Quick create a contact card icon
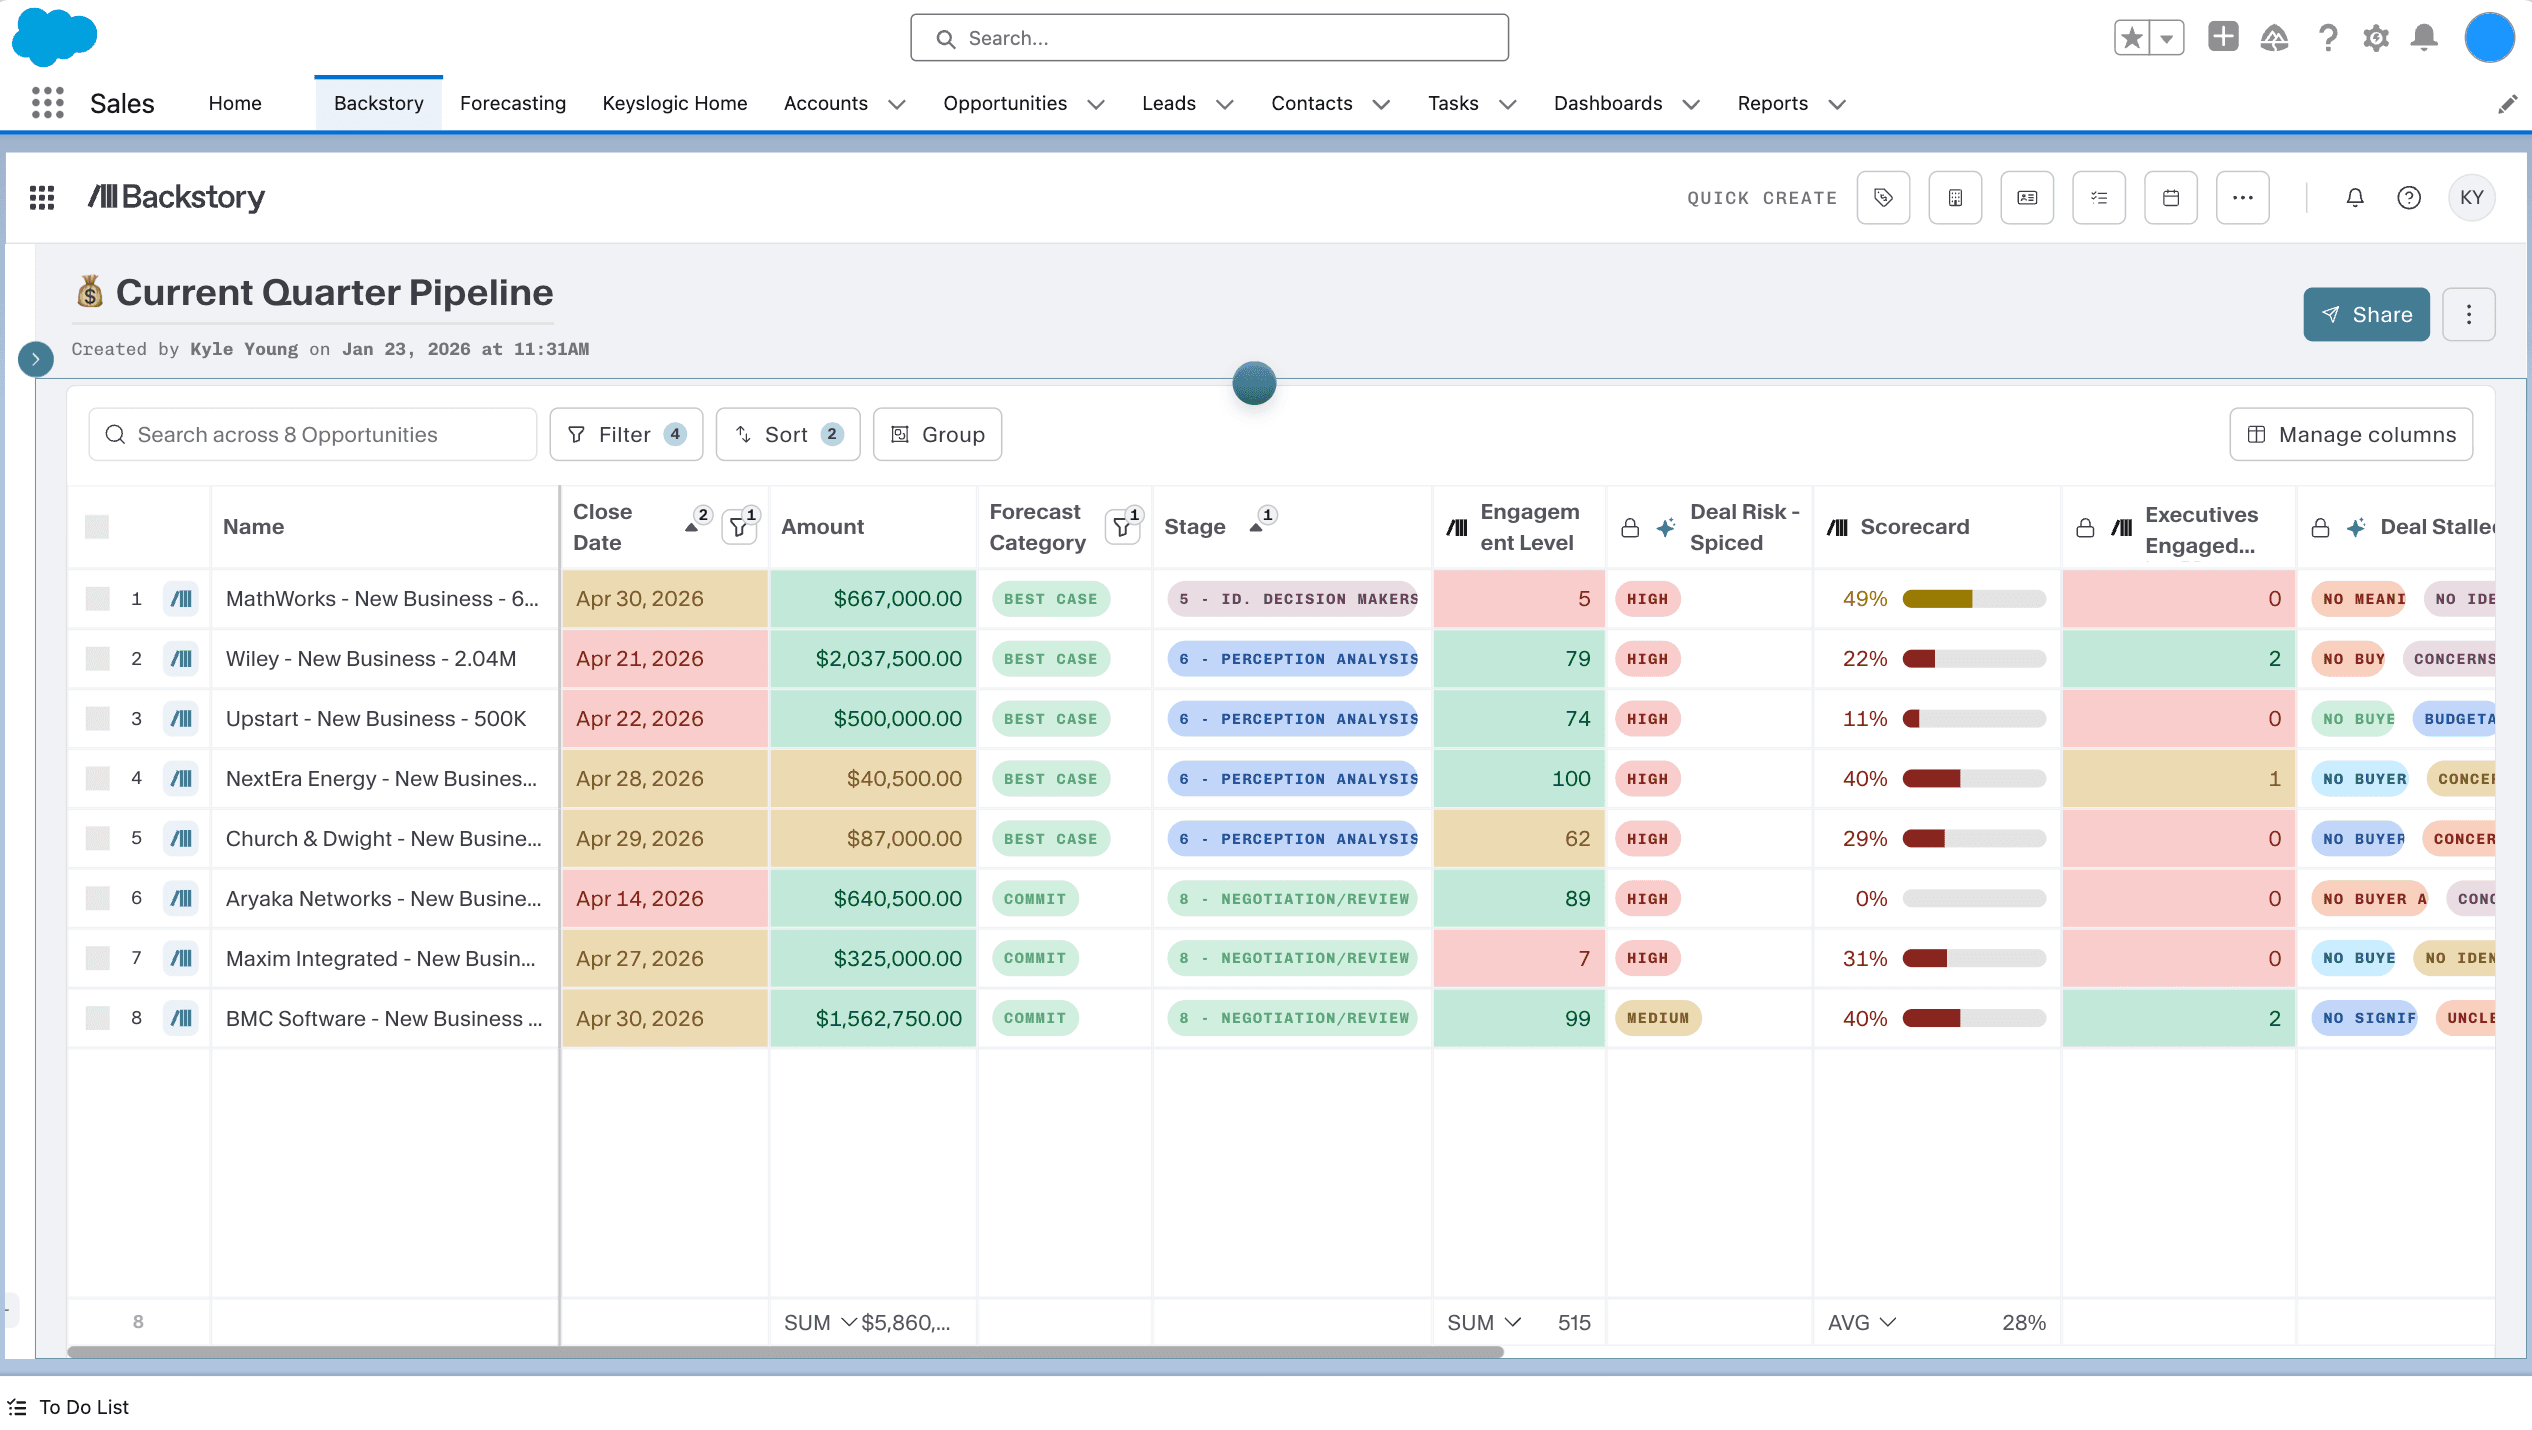The width and height of the screenshot is (2532, 1430). 2027,197
